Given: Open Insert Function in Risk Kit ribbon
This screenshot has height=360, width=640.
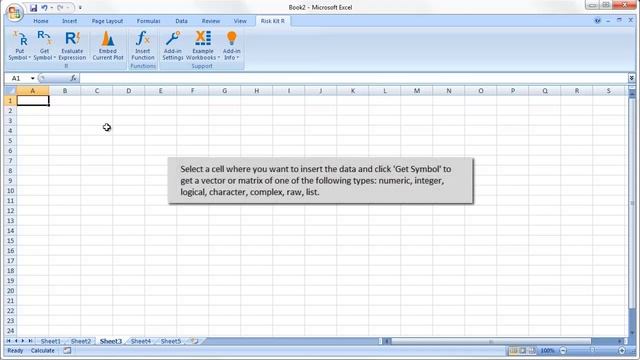Looking at the screenshot, I should 142,46.
